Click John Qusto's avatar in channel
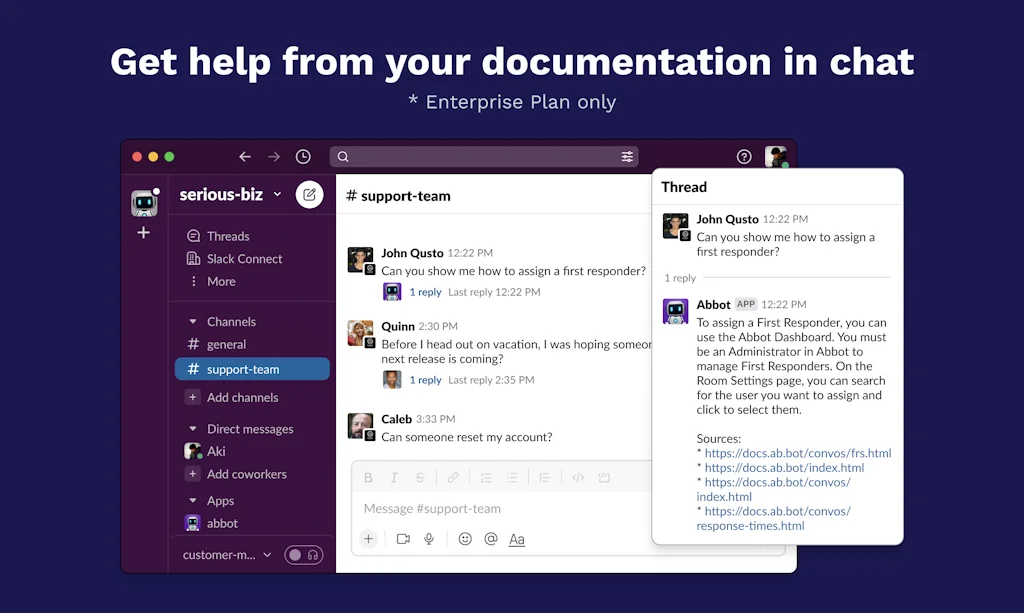This screenshot has width=1024, height=613. pos(360,260)
